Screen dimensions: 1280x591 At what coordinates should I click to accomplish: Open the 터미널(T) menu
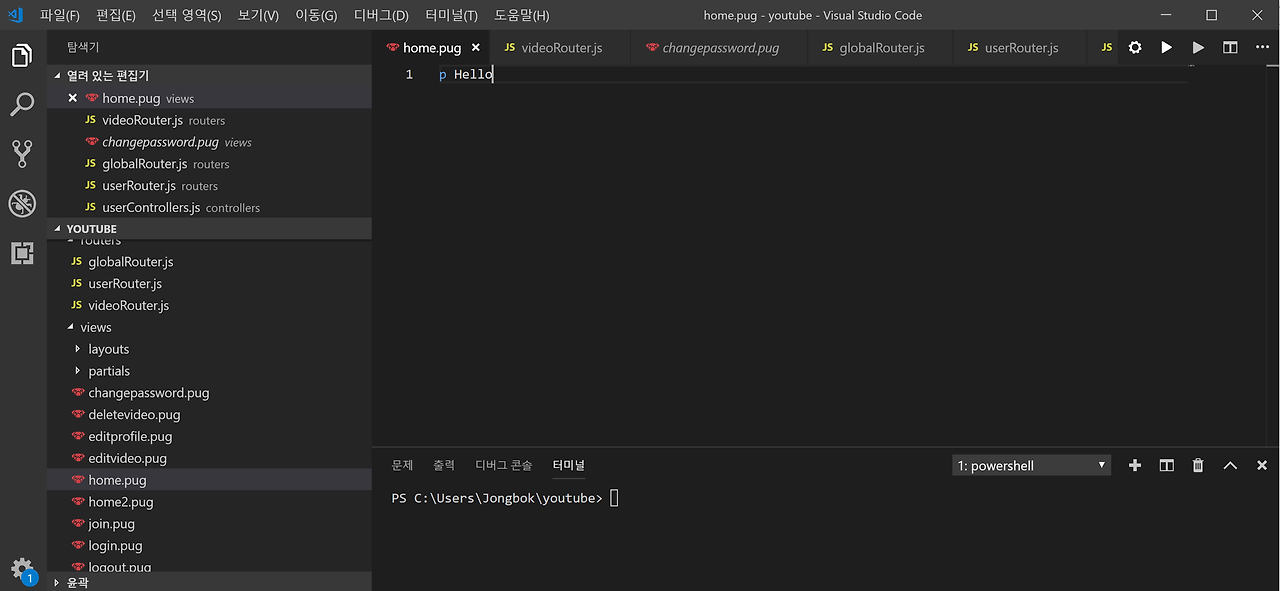[451, 15]
